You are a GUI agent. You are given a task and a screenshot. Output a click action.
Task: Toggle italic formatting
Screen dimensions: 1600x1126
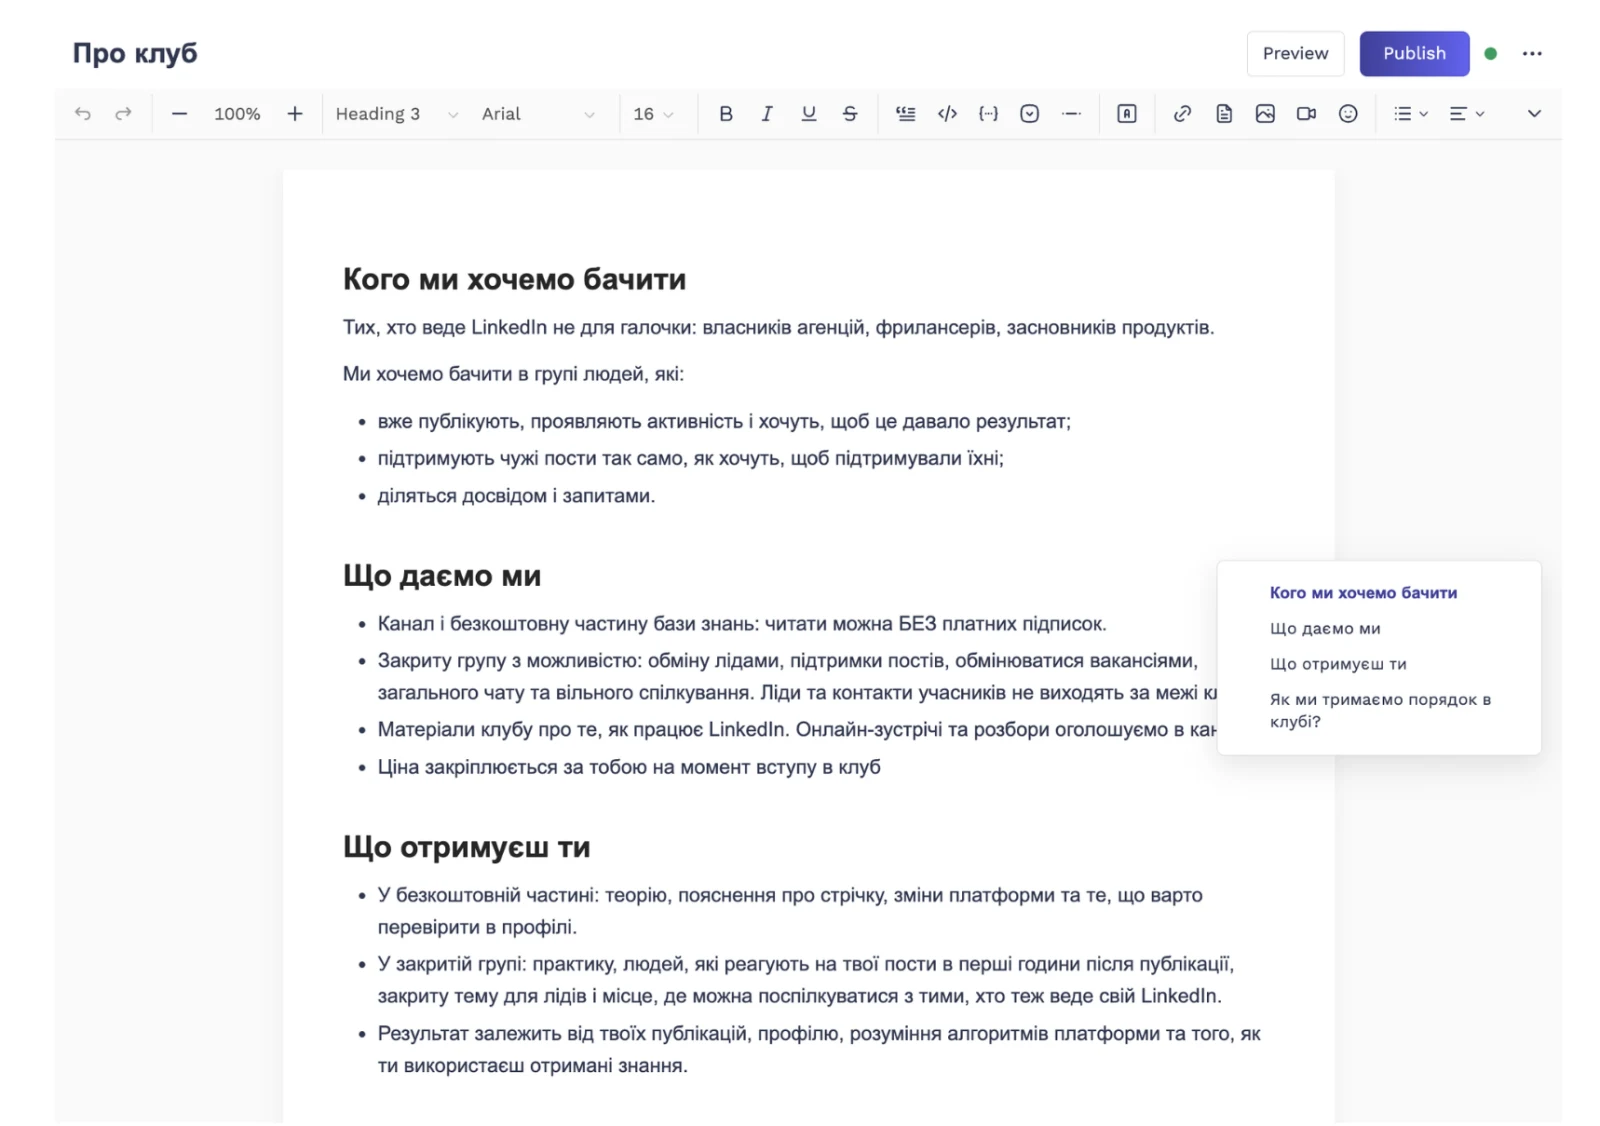click(767, 114)
